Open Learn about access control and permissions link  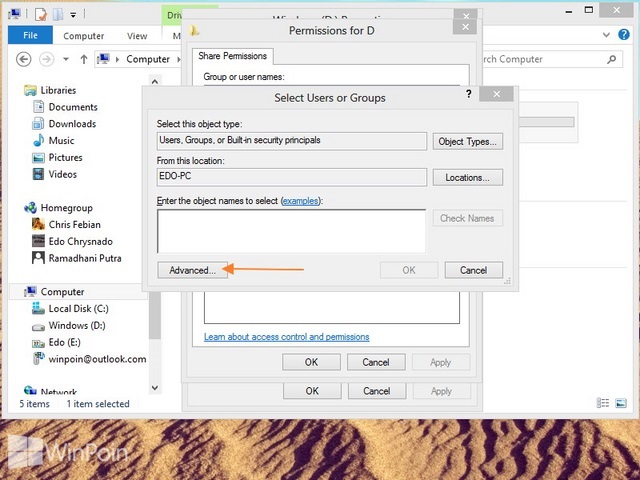pyautogui.click(x=287, y=337)
